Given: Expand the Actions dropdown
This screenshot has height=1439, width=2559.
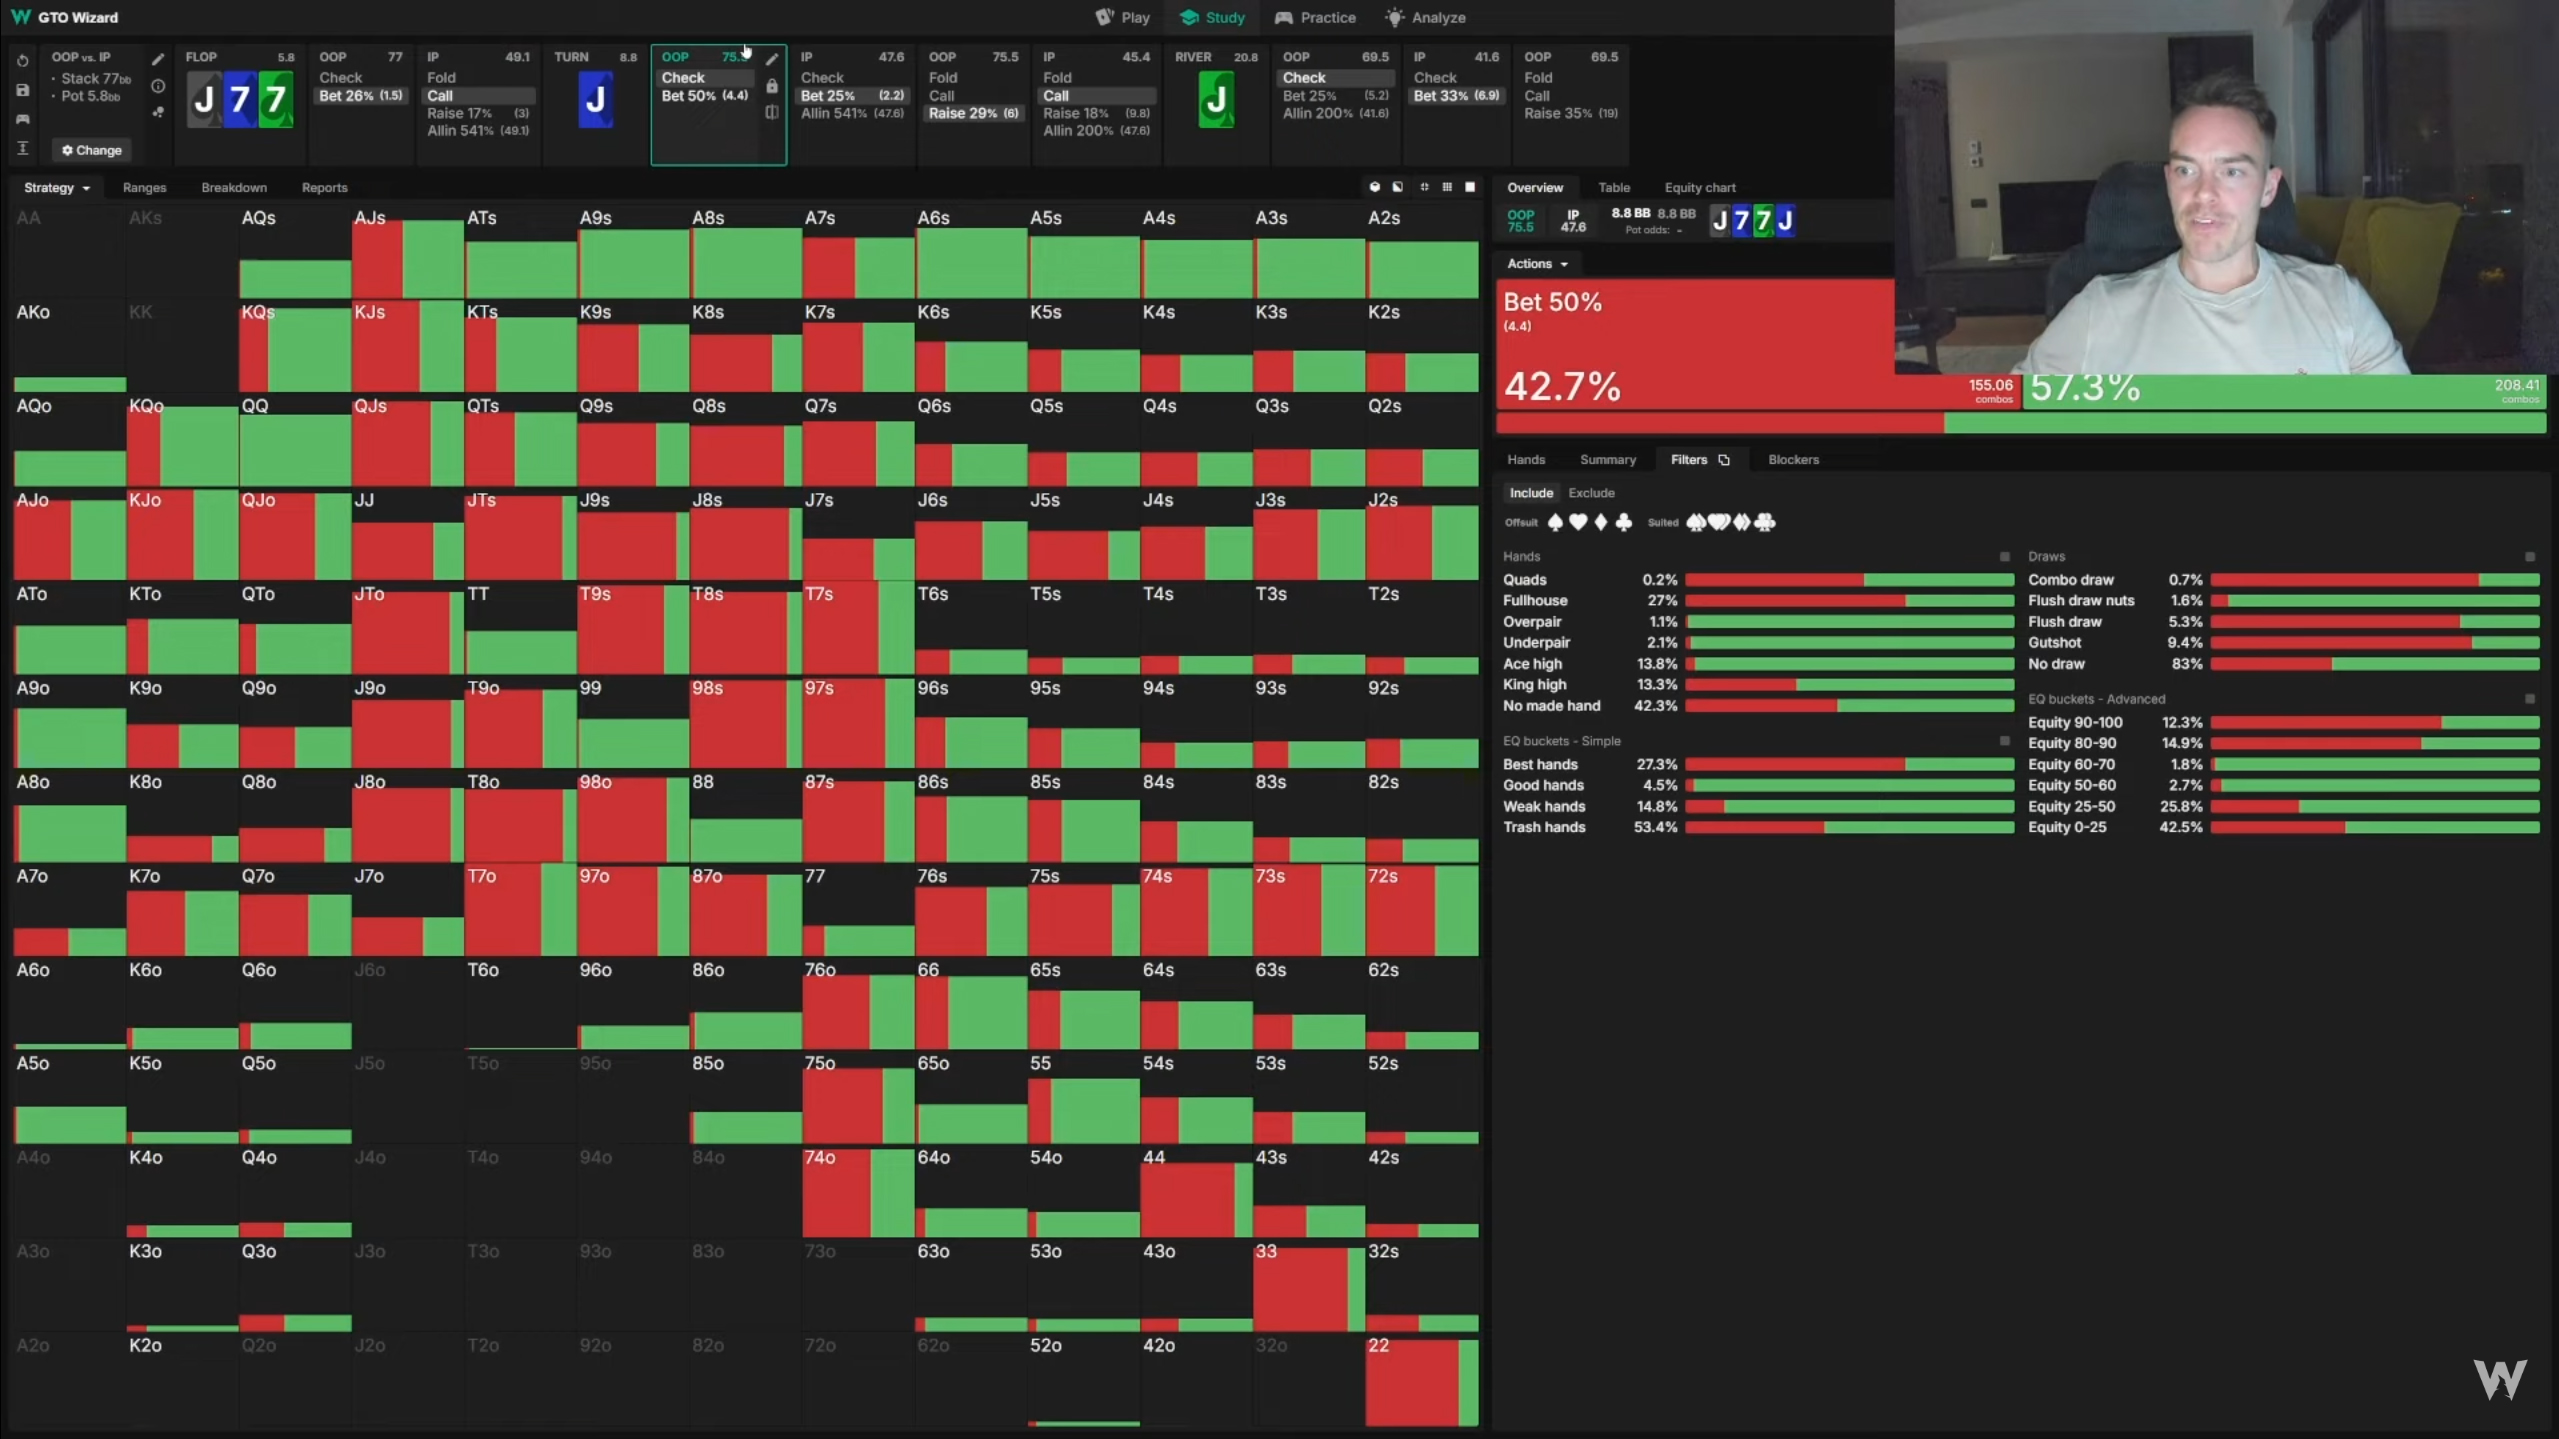Looking at the screenshot, I should point(1537,264).
